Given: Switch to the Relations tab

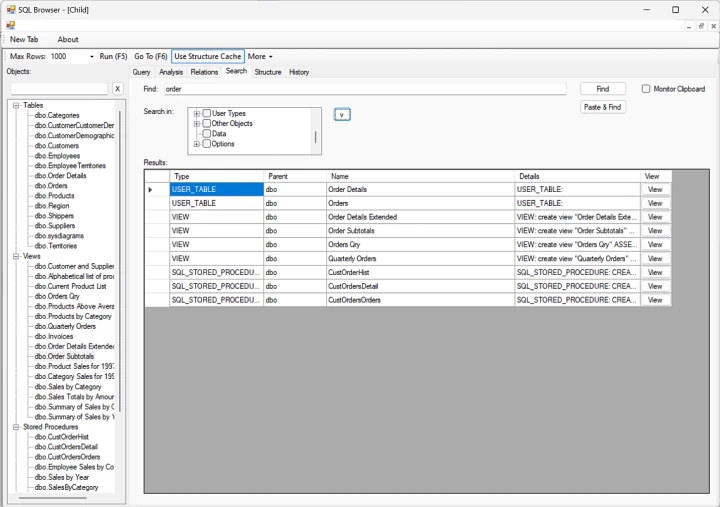Looking at the screenshot, I should tap(204, 72).
